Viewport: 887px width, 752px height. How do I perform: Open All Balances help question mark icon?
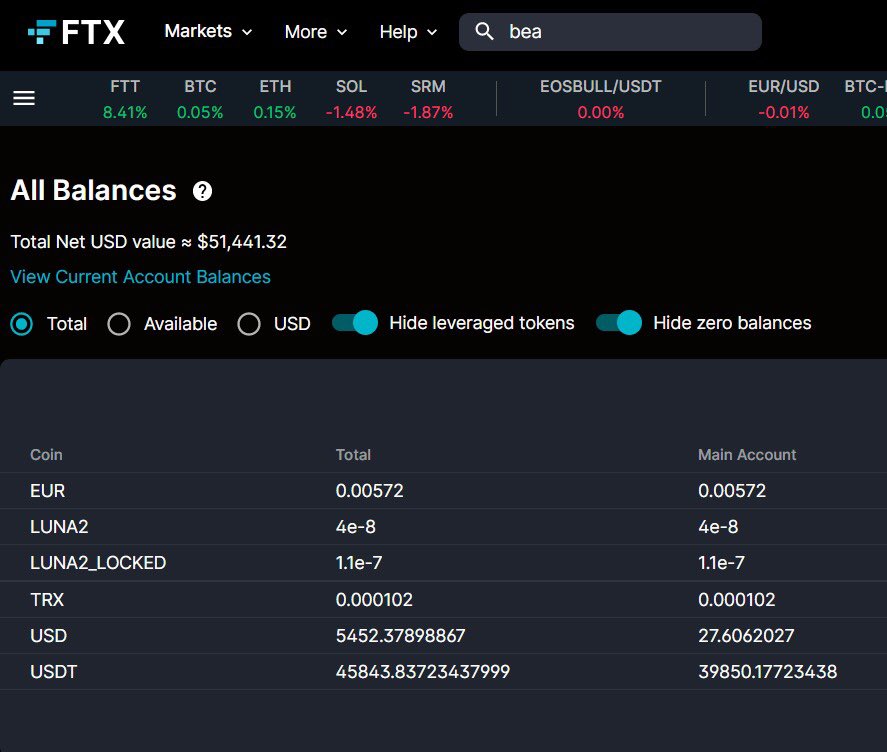(203, 191)
